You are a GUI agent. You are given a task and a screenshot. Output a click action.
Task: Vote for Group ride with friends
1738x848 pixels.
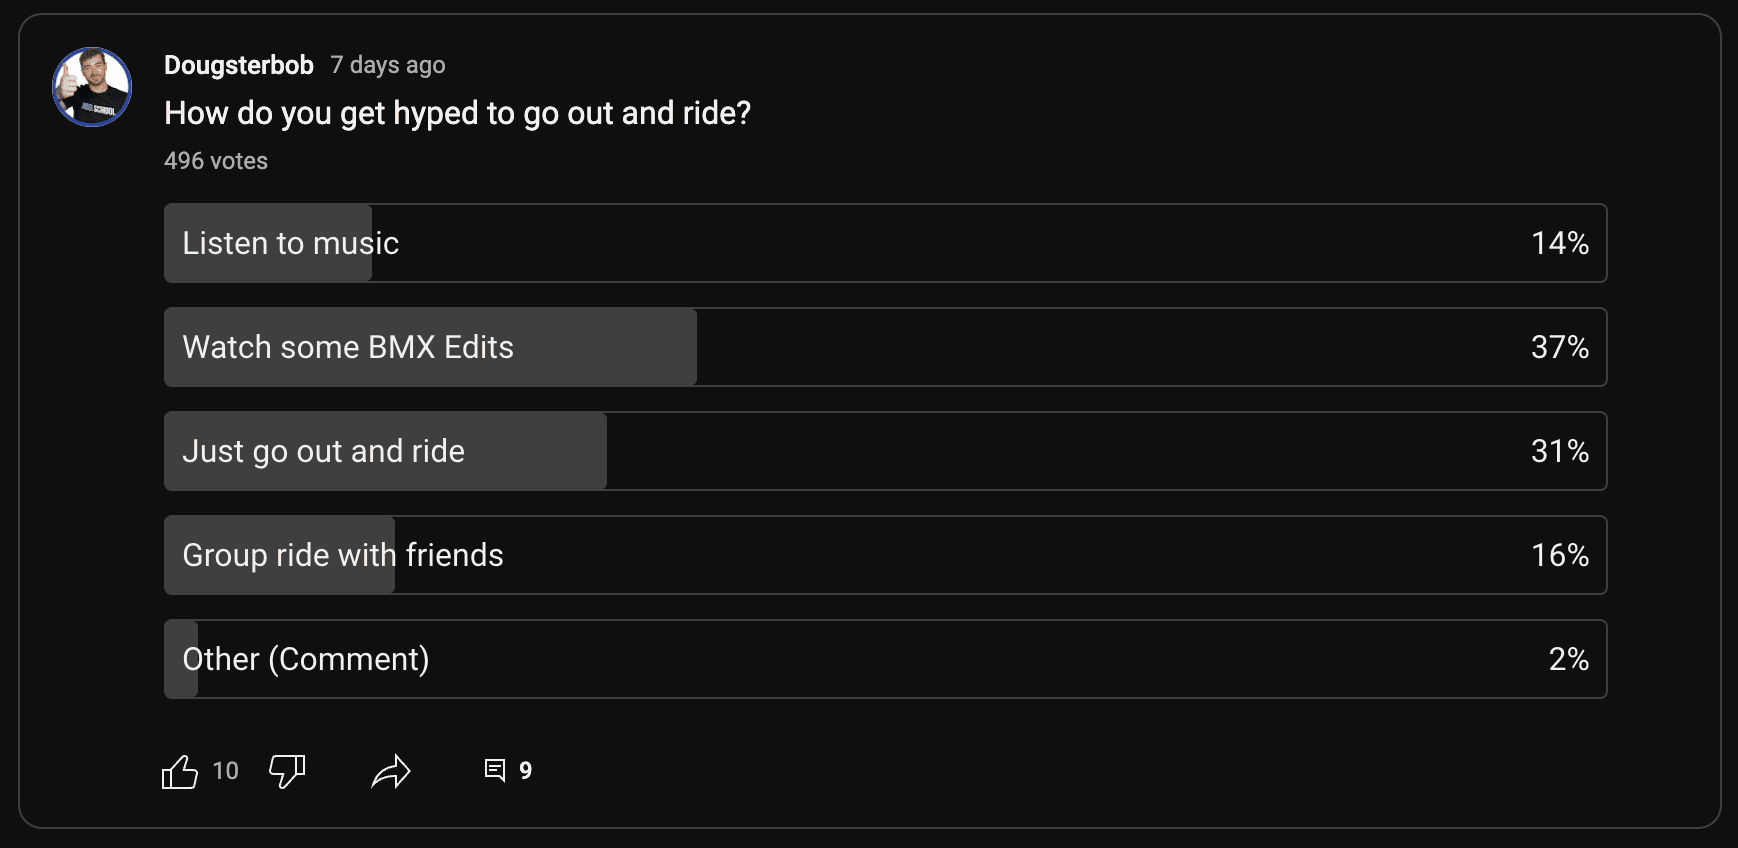885,555
